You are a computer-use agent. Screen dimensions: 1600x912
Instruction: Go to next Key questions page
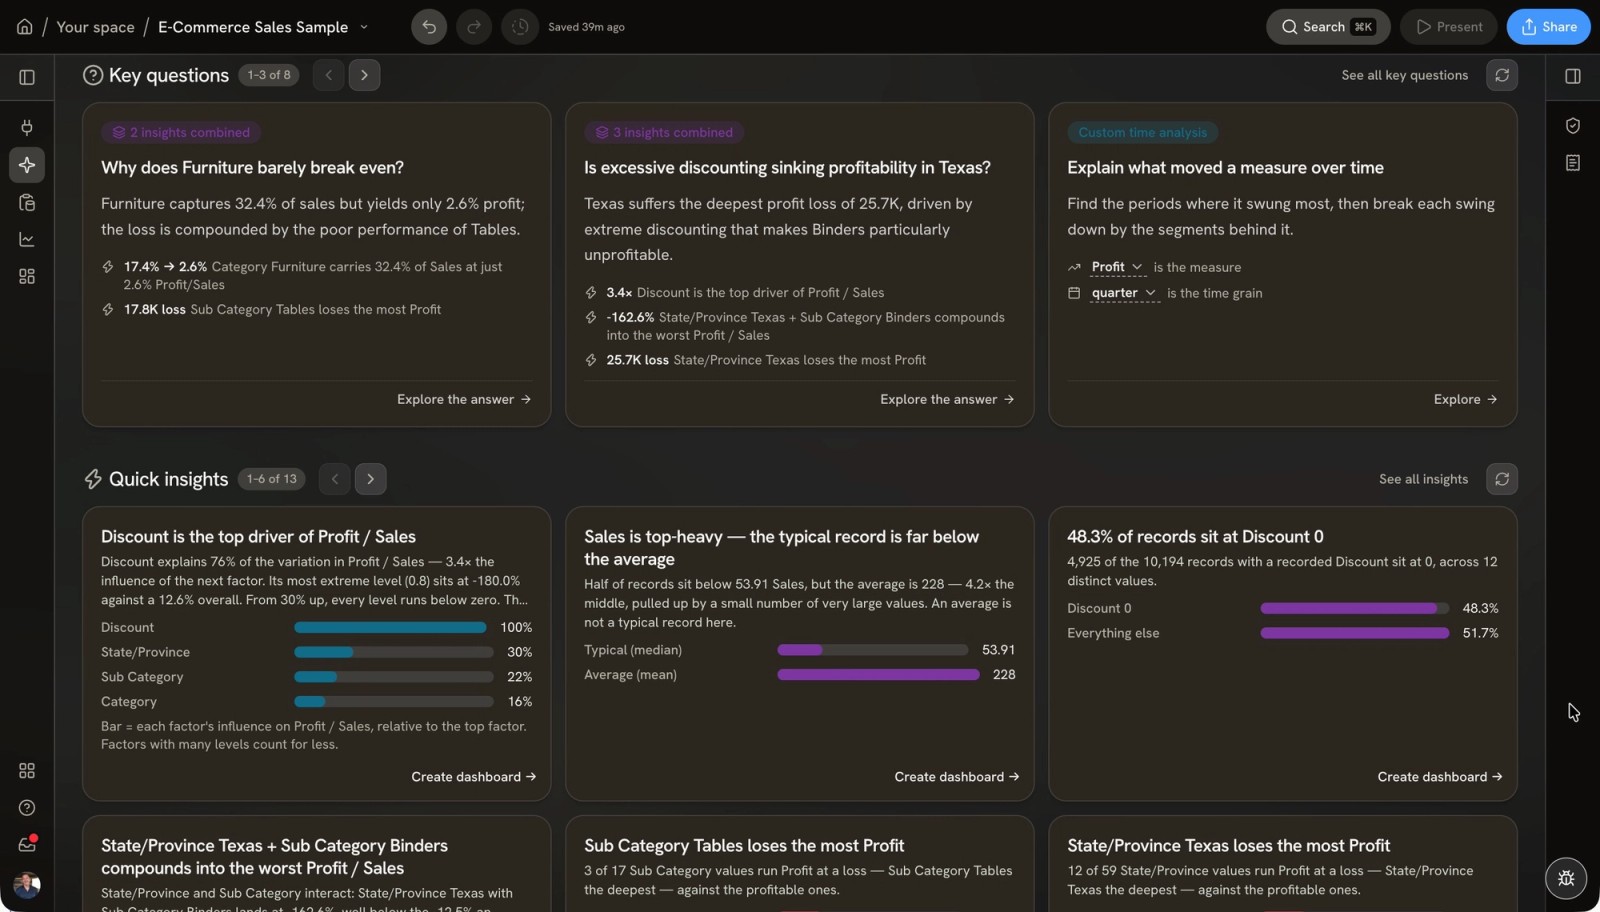(364, 75)
